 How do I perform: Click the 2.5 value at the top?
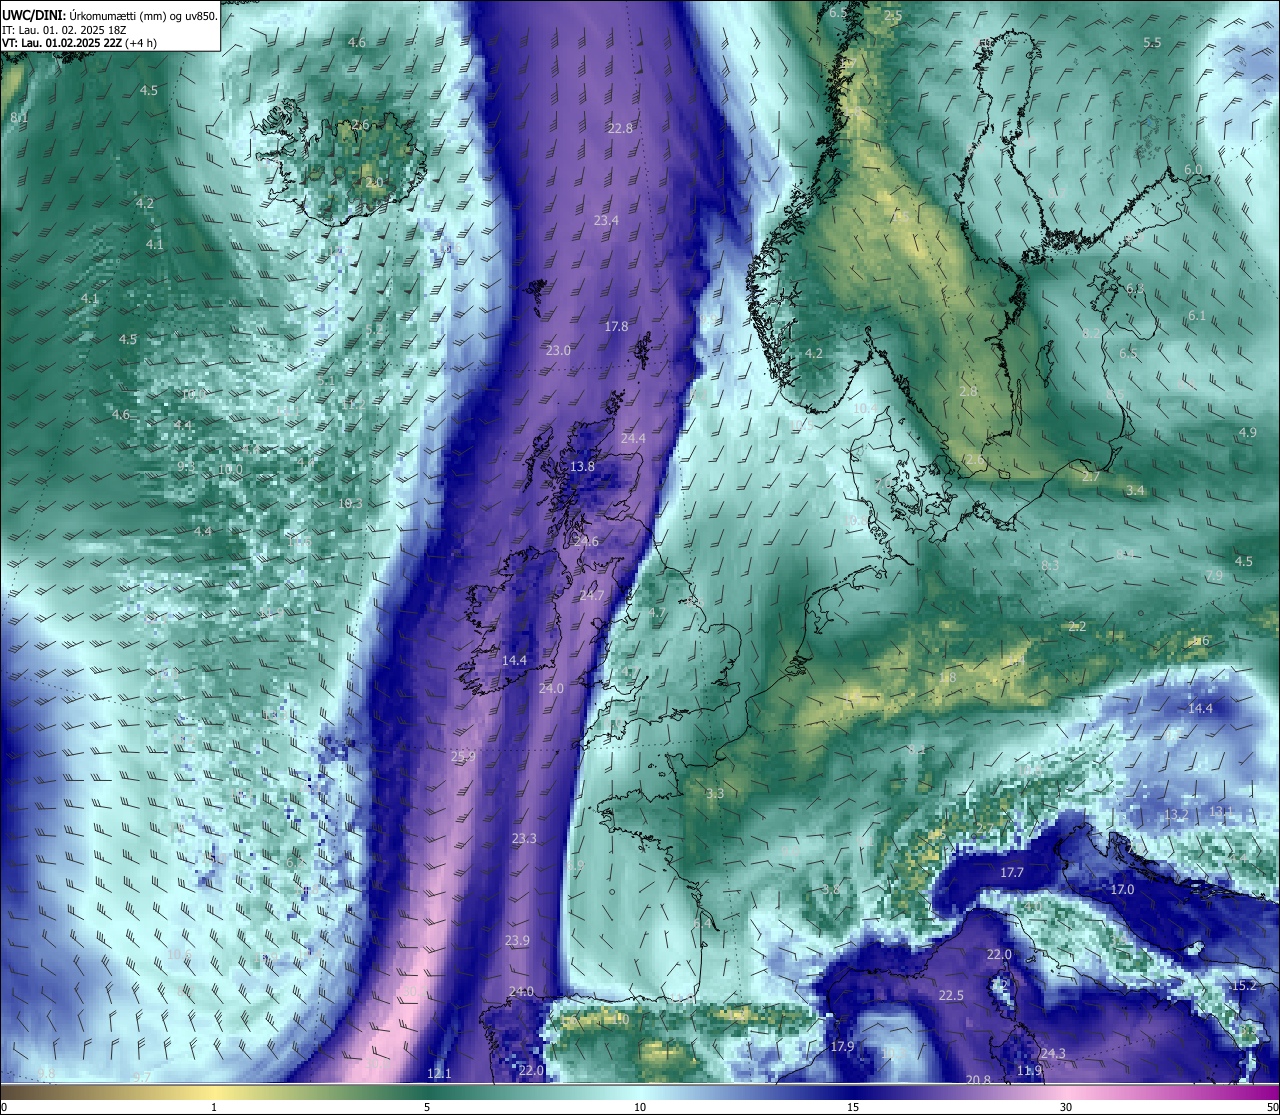point(893,15)
